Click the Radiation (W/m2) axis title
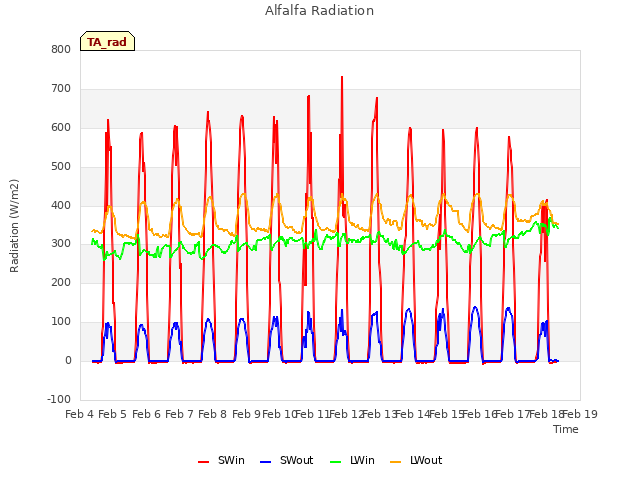The width and height of the screenshot is (640, 480). tap(14, 226)
